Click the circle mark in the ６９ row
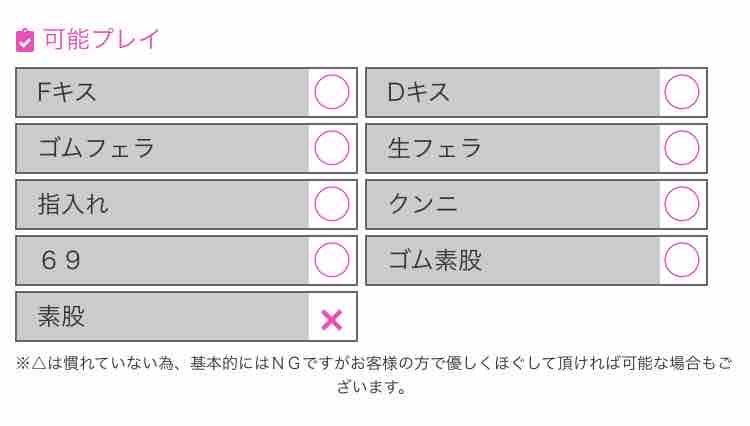The image size is (750, 426). coord(332,260)
